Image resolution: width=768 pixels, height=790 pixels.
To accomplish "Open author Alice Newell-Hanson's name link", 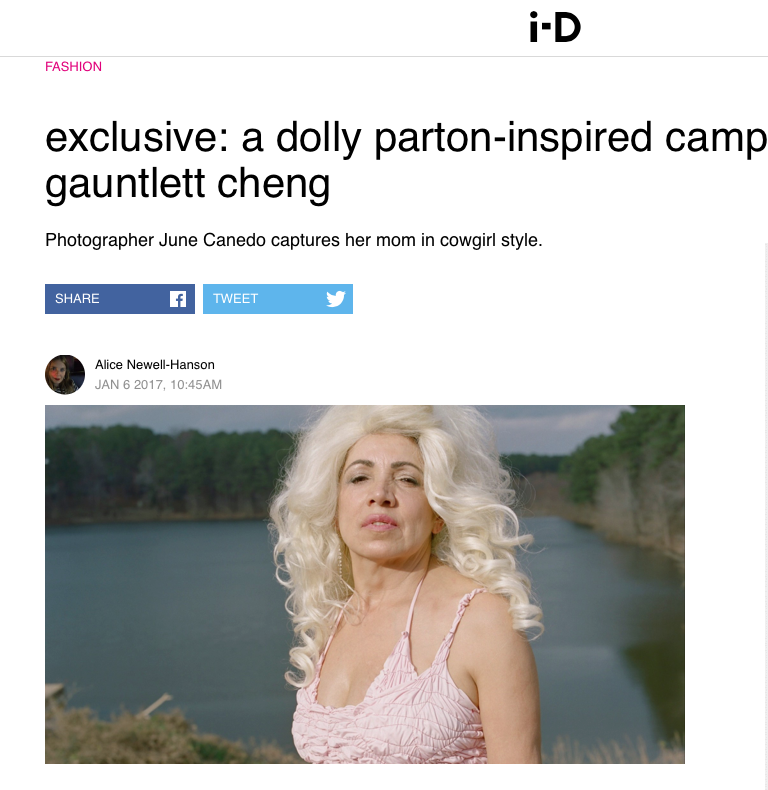I will (x=155, y=364).
